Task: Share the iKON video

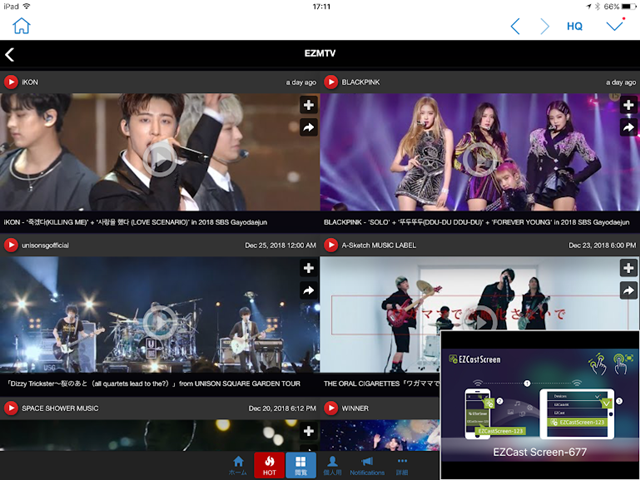Action: pyautogui.click(x=309, y=128)
